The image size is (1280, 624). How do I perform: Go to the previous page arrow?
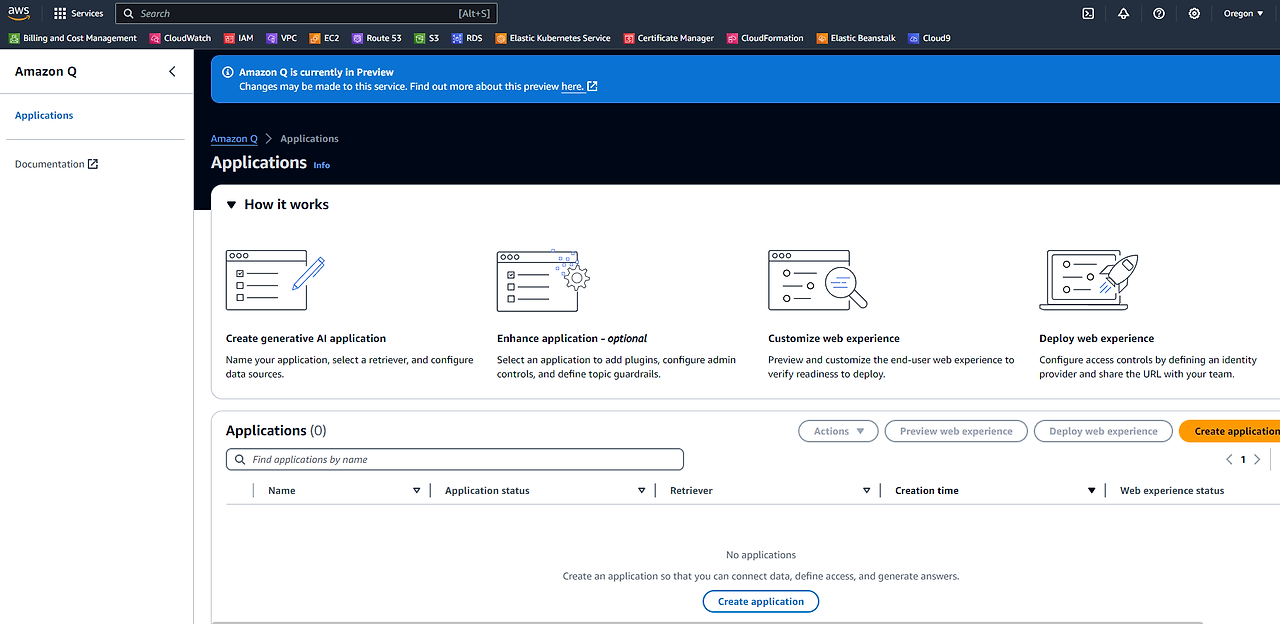pos(1229,459)
